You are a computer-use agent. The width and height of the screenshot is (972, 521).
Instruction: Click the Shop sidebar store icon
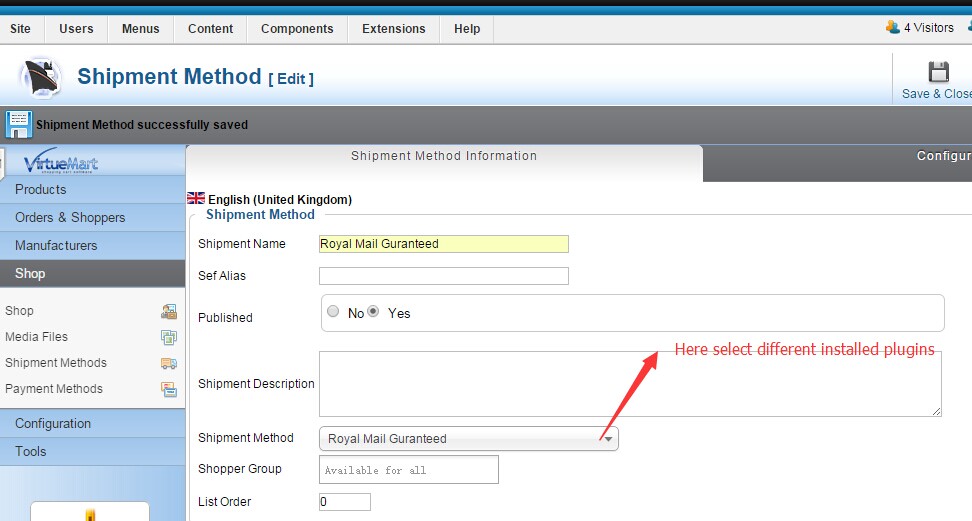tap(169, 311)
